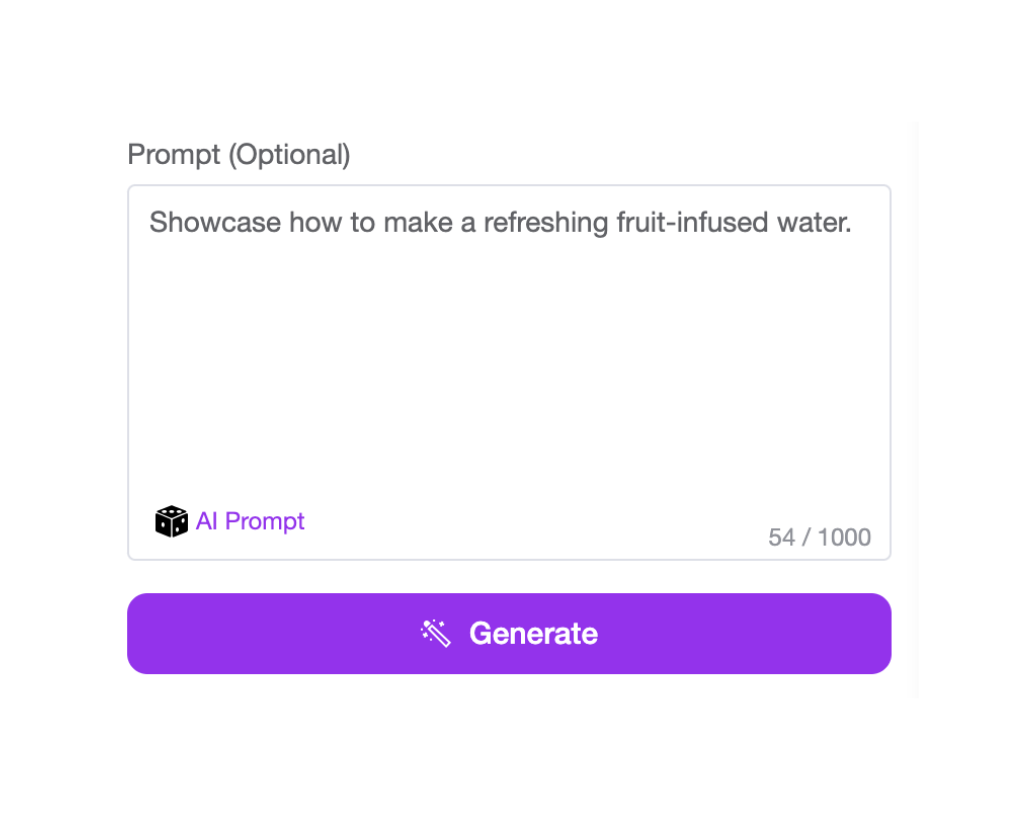Viewport: 1024px width, 820px height.
Task: Click the word '(Optional)' in the label
Action: tap(289, 155)
